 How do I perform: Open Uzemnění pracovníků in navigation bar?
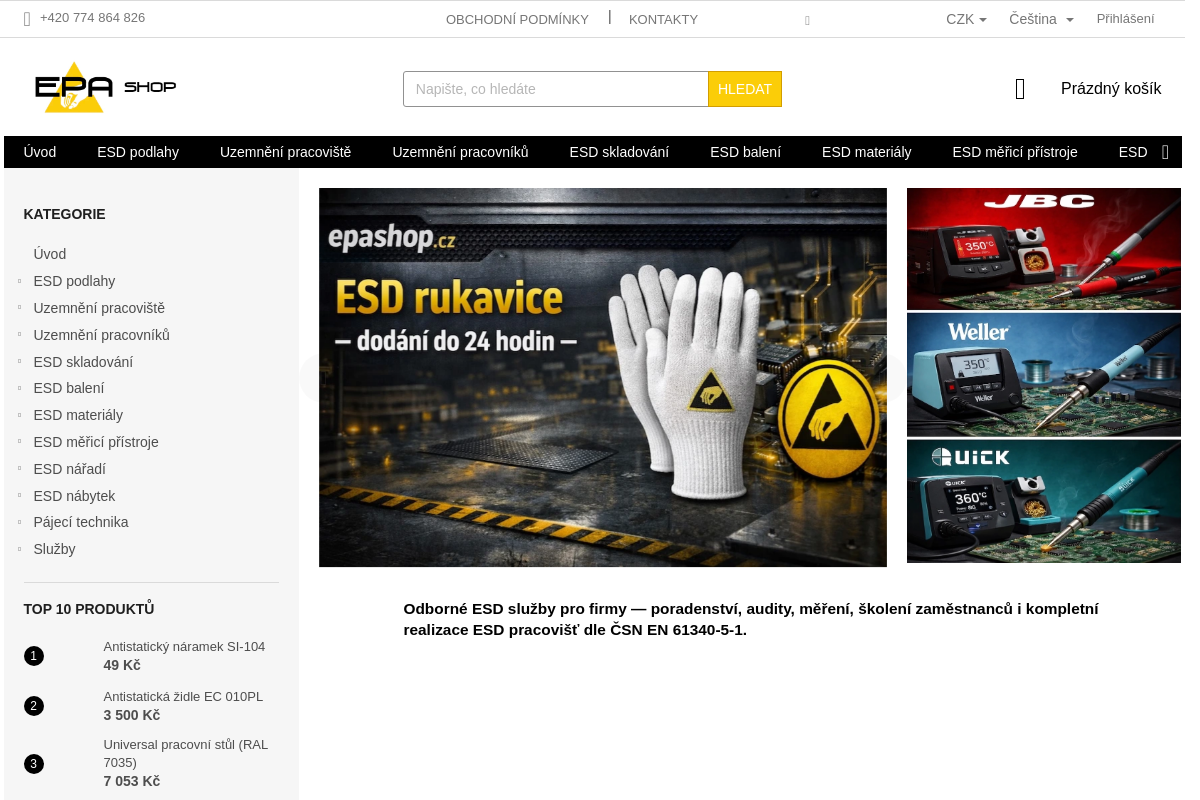[460, 152]
